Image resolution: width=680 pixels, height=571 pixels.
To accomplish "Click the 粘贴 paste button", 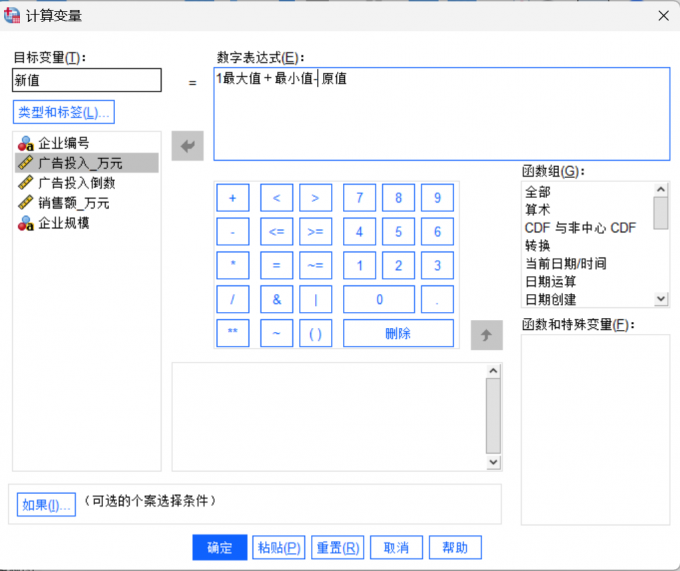I will click(x=279, y=548).
